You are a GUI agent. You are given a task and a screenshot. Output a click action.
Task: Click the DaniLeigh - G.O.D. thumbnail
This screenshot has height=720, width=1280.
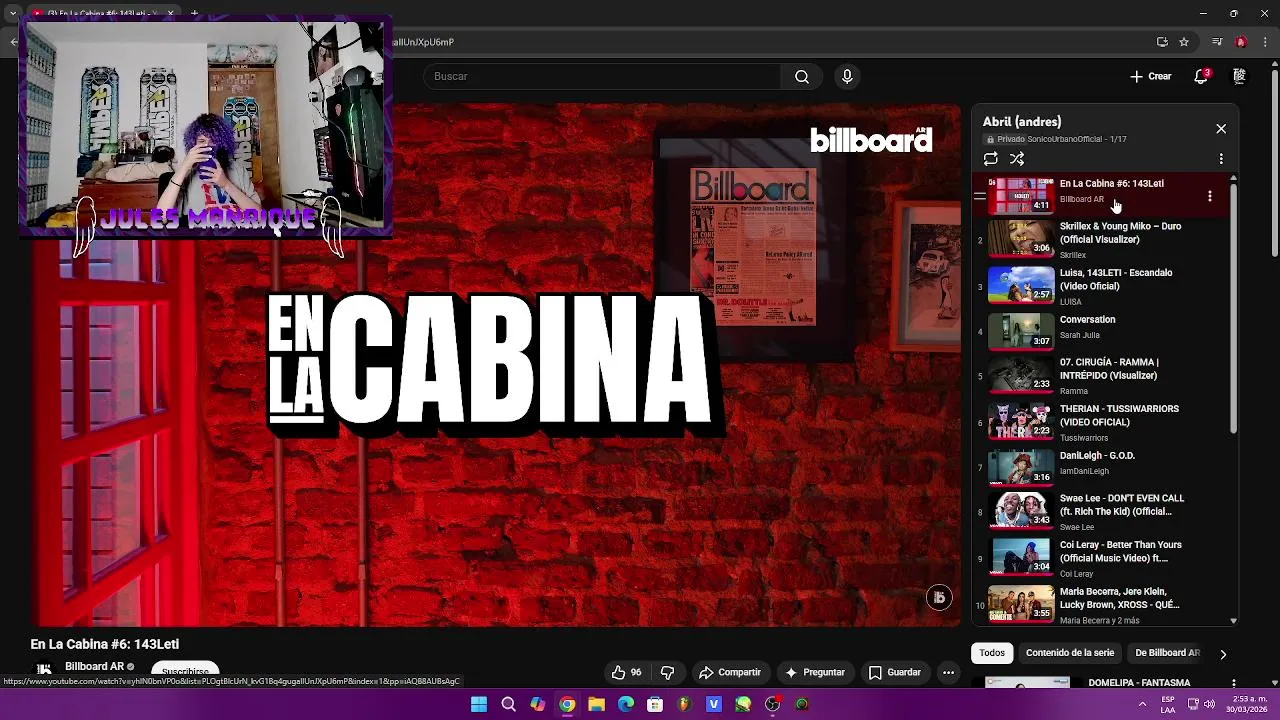(x=1021, y=467)
